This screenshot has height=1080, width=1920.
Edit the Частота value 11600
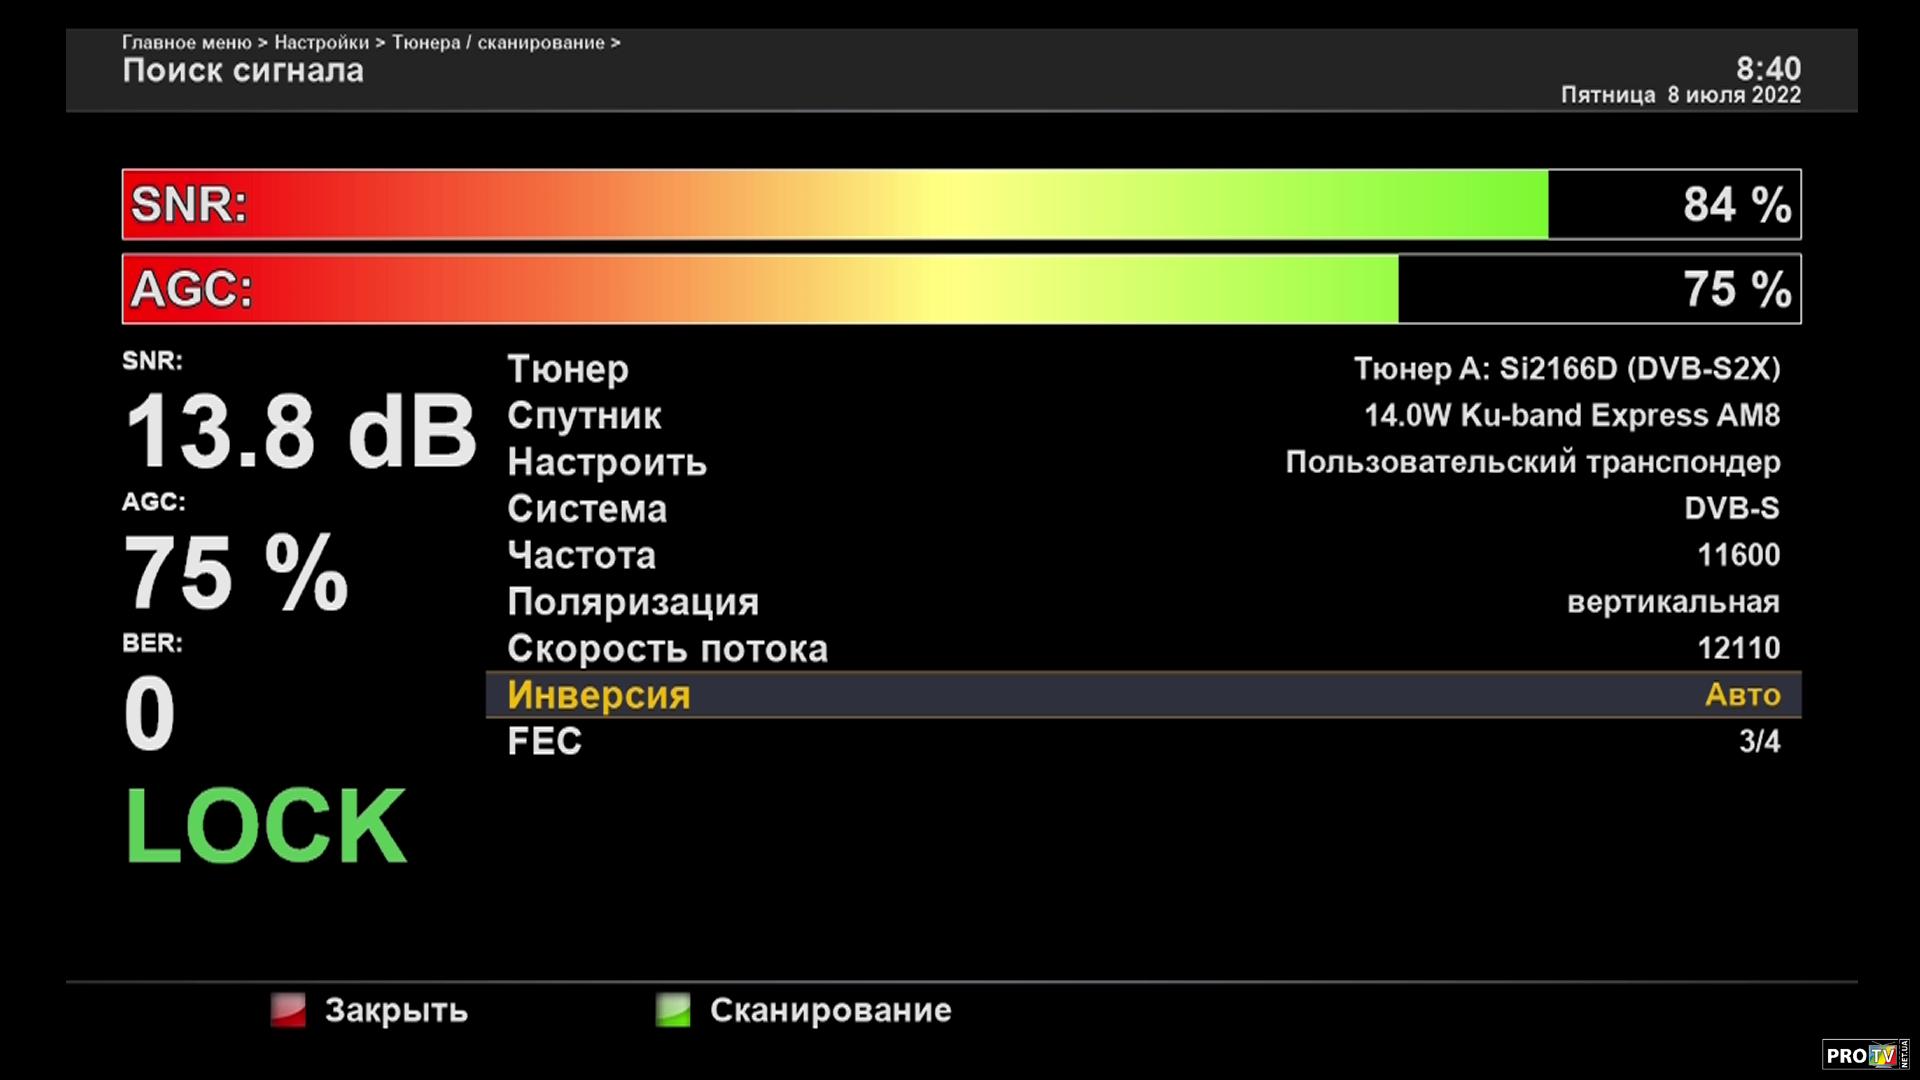tap(1738, 555)
